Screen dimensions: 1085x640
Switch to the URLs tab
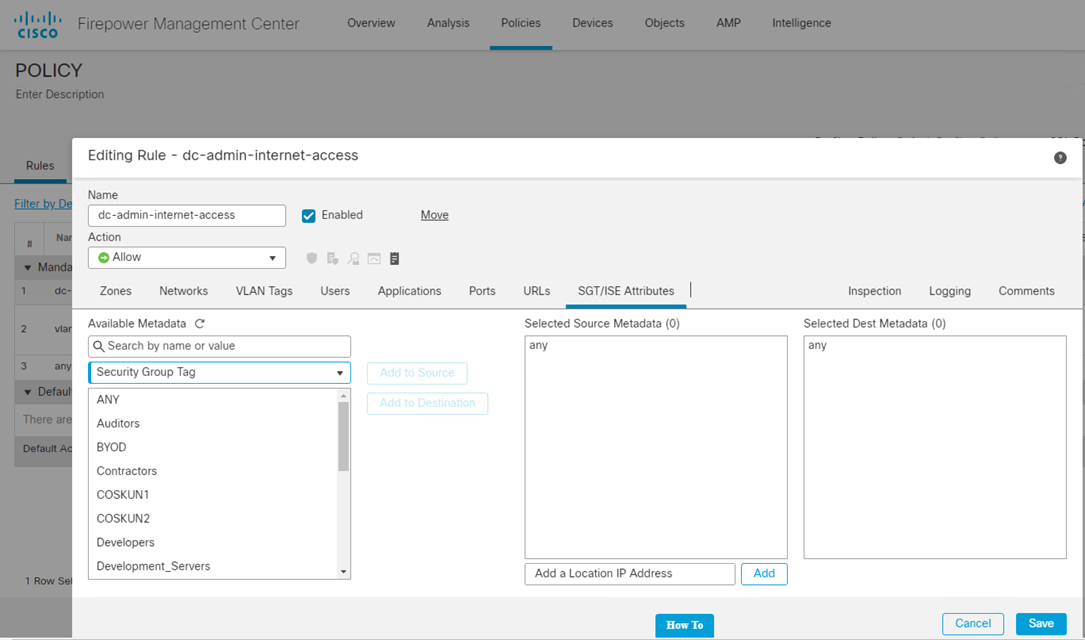tap(537, 291)
